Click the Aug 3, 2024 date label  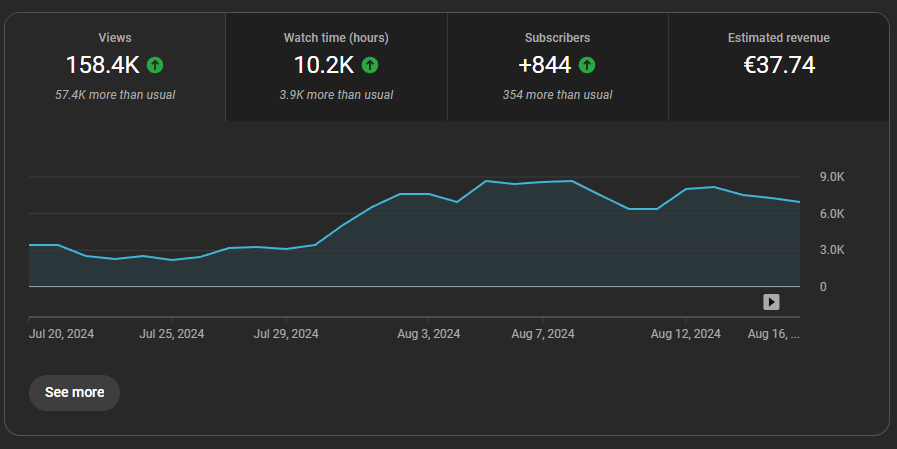(x=428, y=334)
